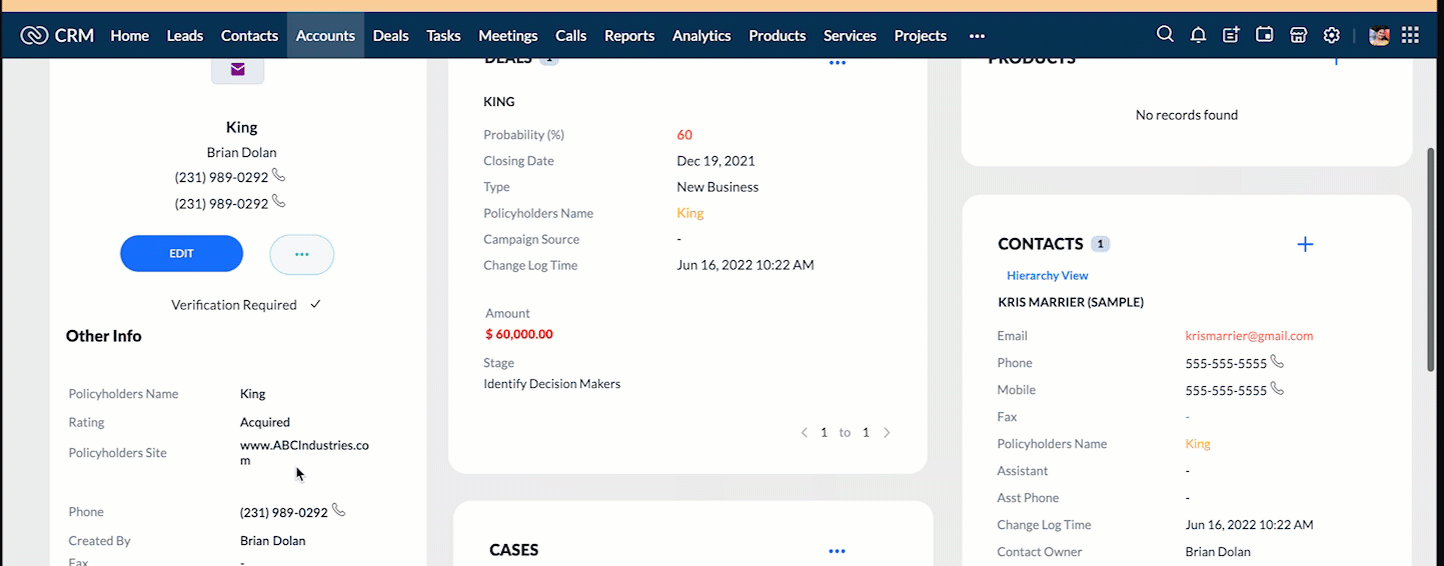This screenshot has width=1444, height=566.
Task: Open the Contacts tab
Action: click(x=249, y=35)
